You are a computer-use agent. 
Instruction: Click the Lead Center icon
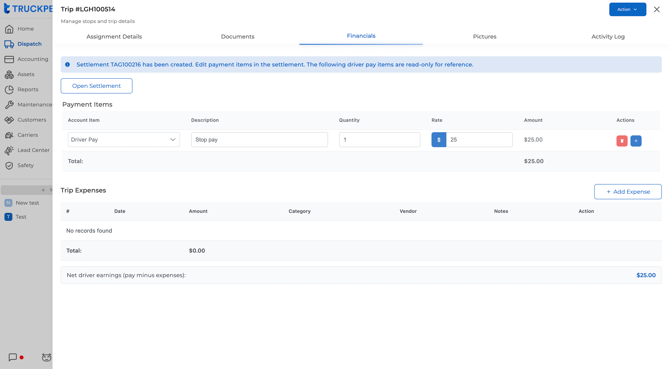9,150
